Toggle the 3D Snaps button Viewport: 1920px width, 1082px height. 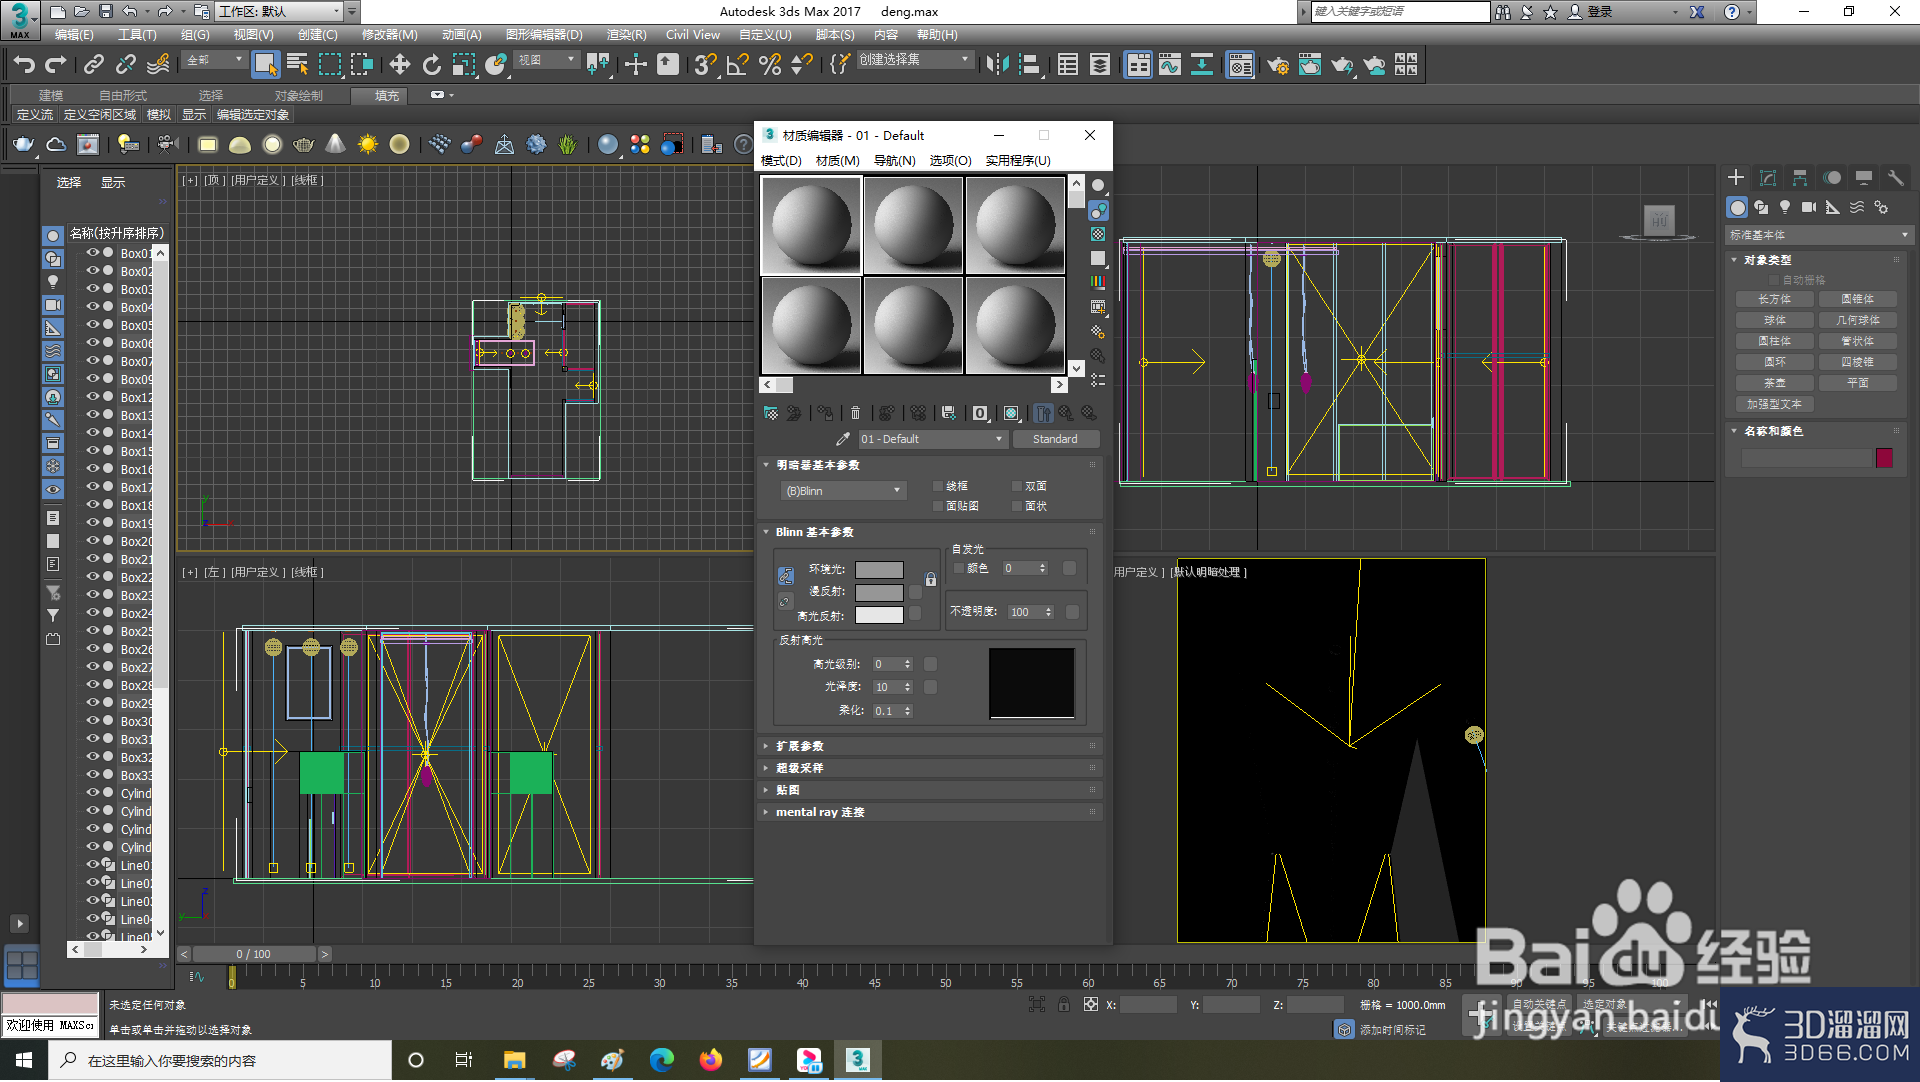pyautogui.click(x=706, y=65)
